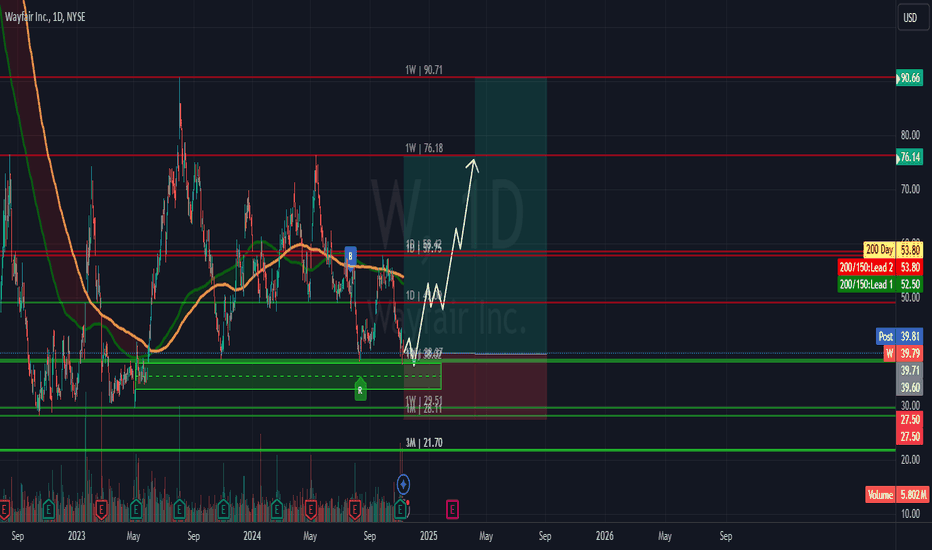
Task: Select the 76.14 green price label
Action: tap(909, 157)
